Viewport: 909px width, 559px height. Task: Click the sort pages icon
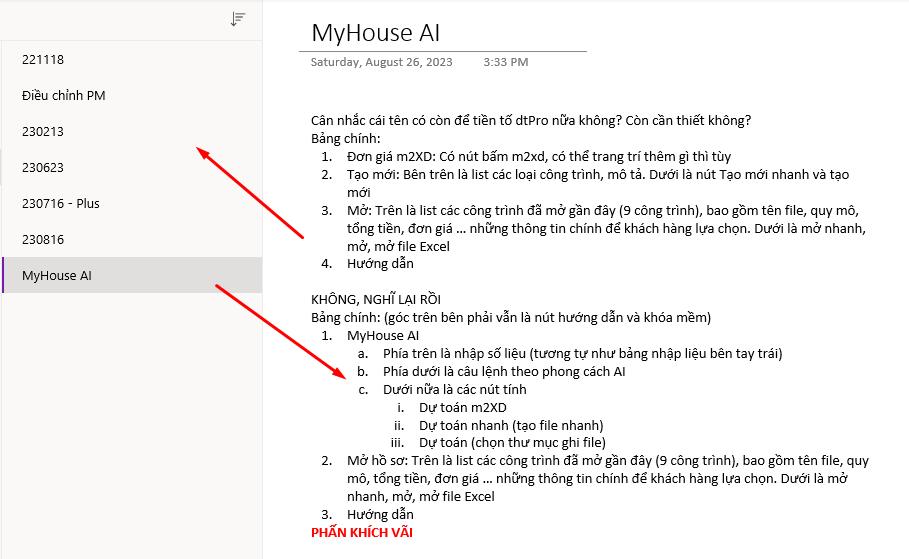(x=237, y=19)
